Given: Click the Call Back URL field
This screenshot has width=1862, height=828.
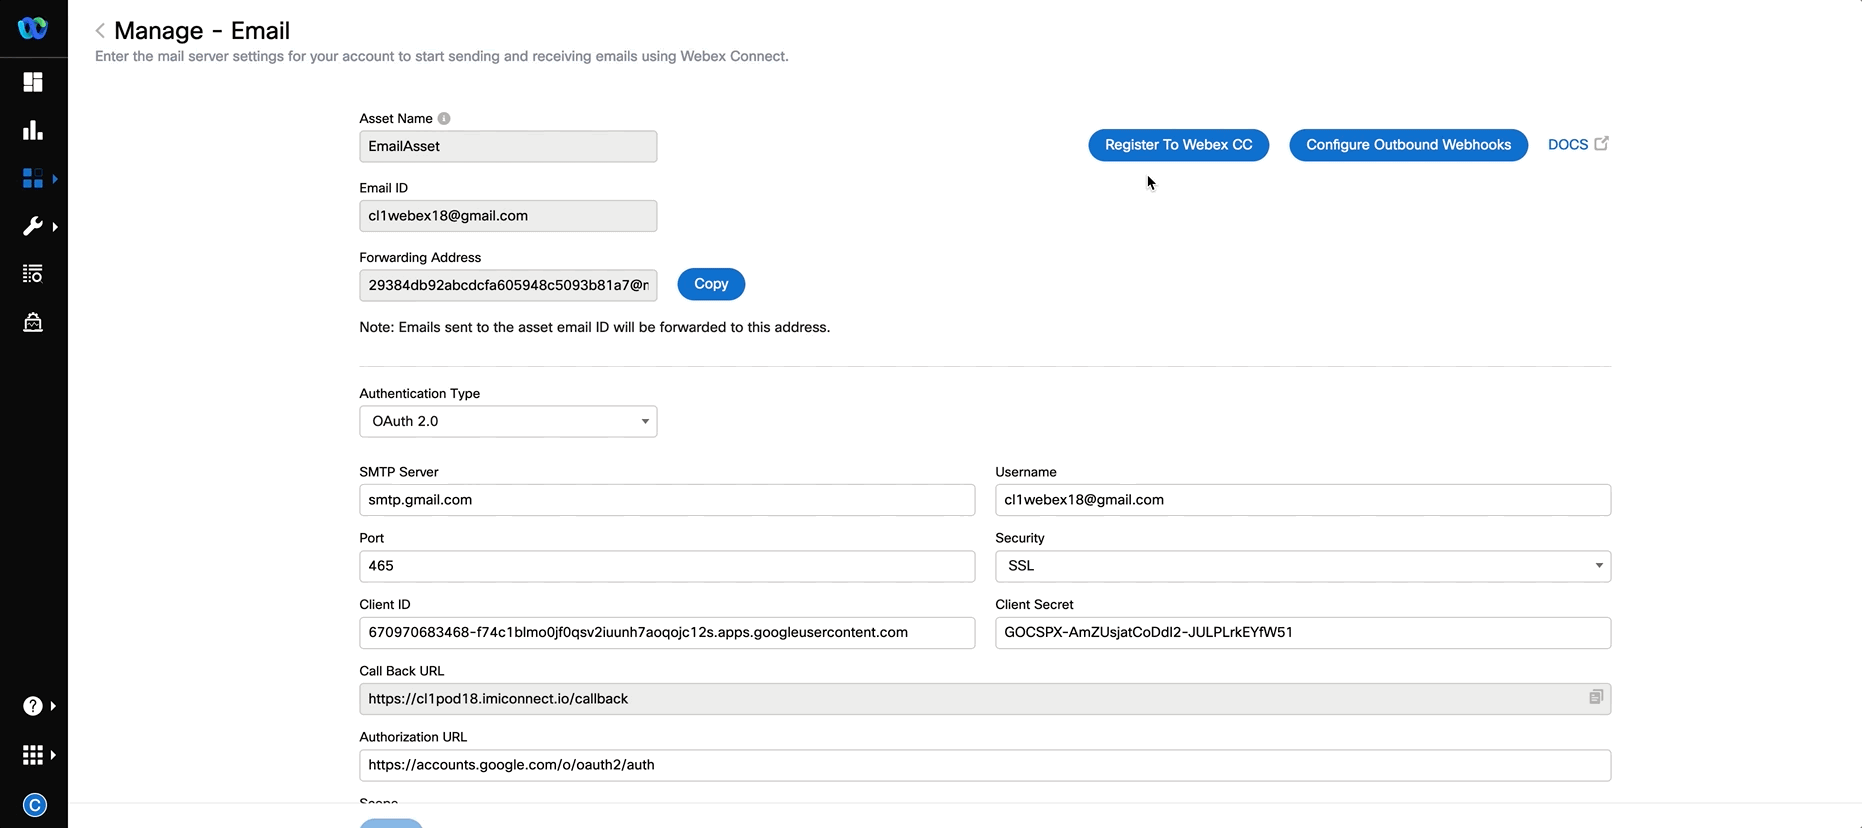Looking at the screenshot, I should coord(985,699).
